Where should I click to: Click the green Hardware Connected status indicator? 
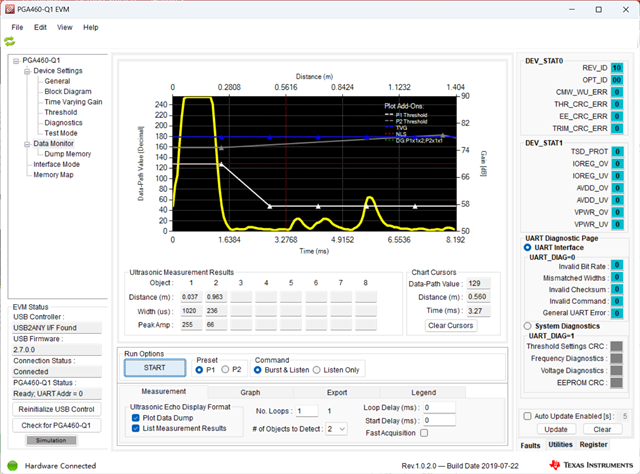pyautogui.click(x=13, y=465)
